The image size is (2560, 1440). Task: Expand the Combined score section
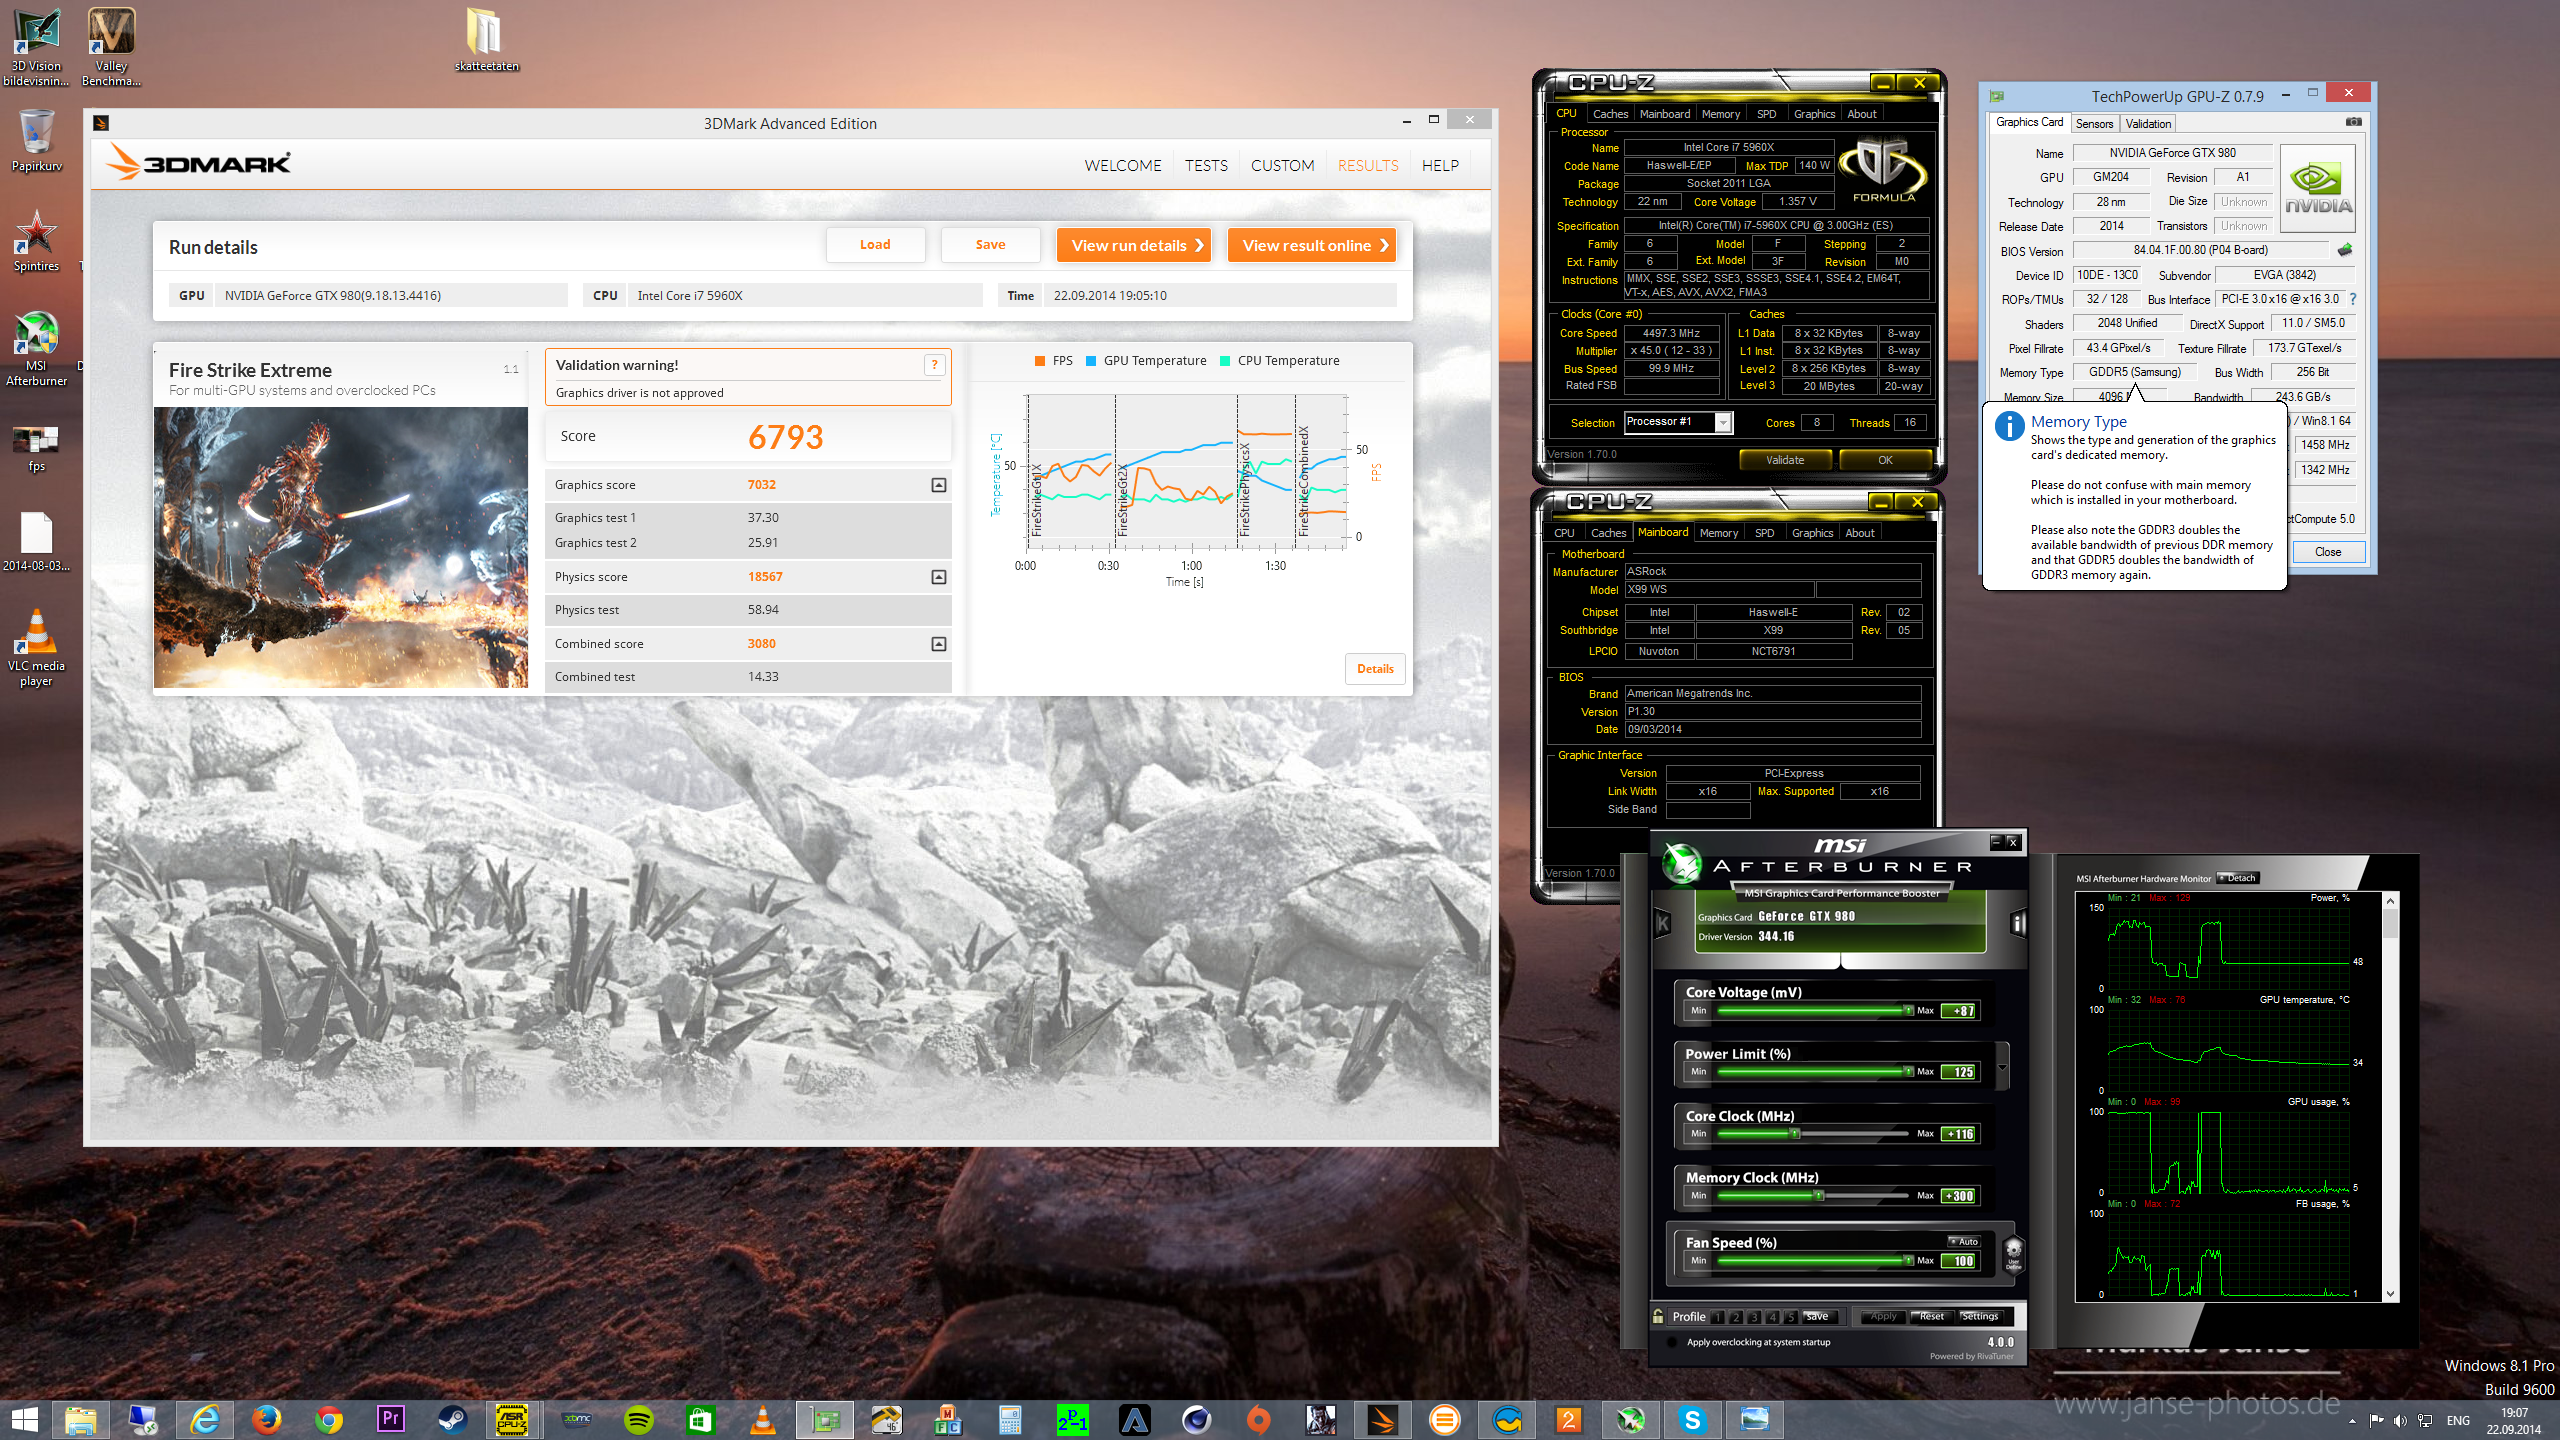tap(939, 644)
